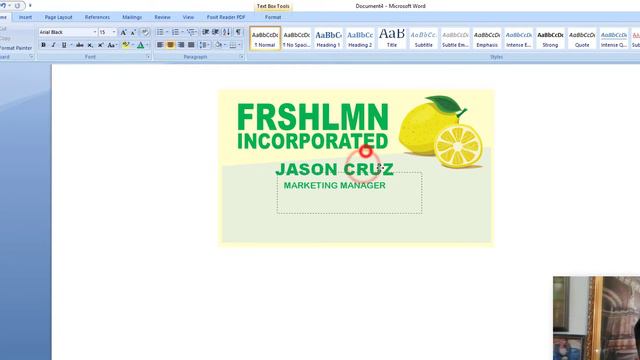Switch to the References tab
This screenshot has height=360, width=640.
[x=97, y=17]
